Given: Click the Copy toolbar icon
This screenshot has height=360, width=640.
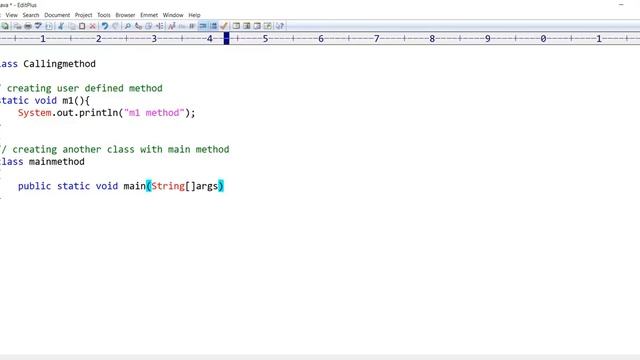Looking at the screenshot, I should pos(71,26).
